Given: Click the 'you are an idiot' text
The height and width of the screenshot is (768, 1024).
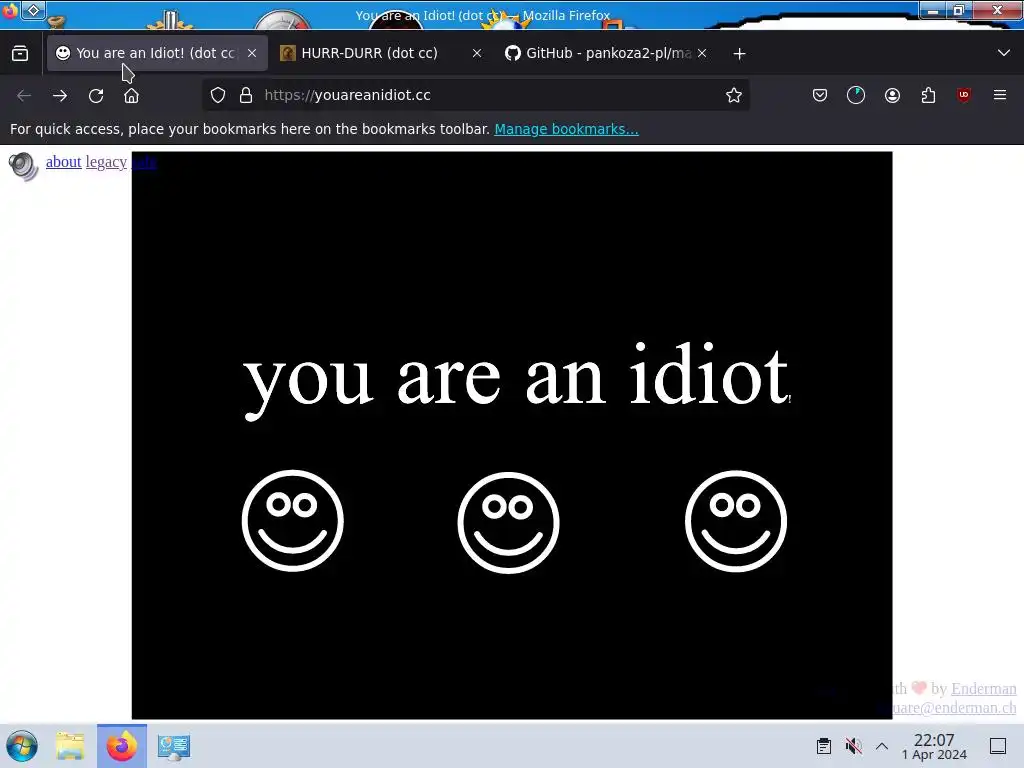Looking at the screenshot, I should (517, 381).
